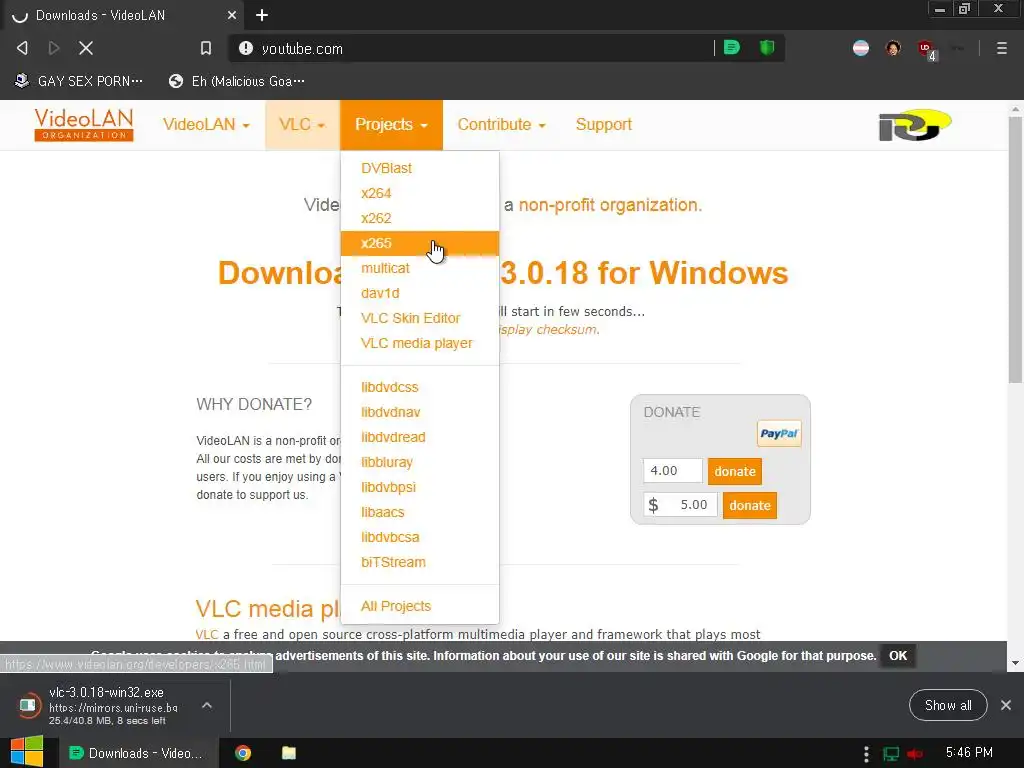Select libbluray from Projects menu

(420, 462)
